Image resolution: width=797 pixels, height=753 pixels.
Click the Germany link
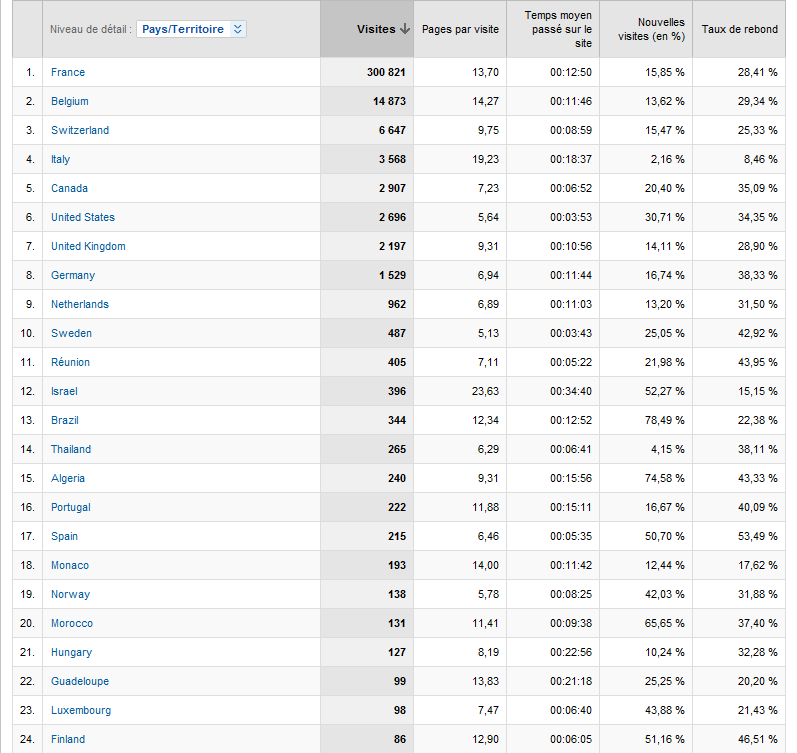pyautogui.click(x=73, y=275)
